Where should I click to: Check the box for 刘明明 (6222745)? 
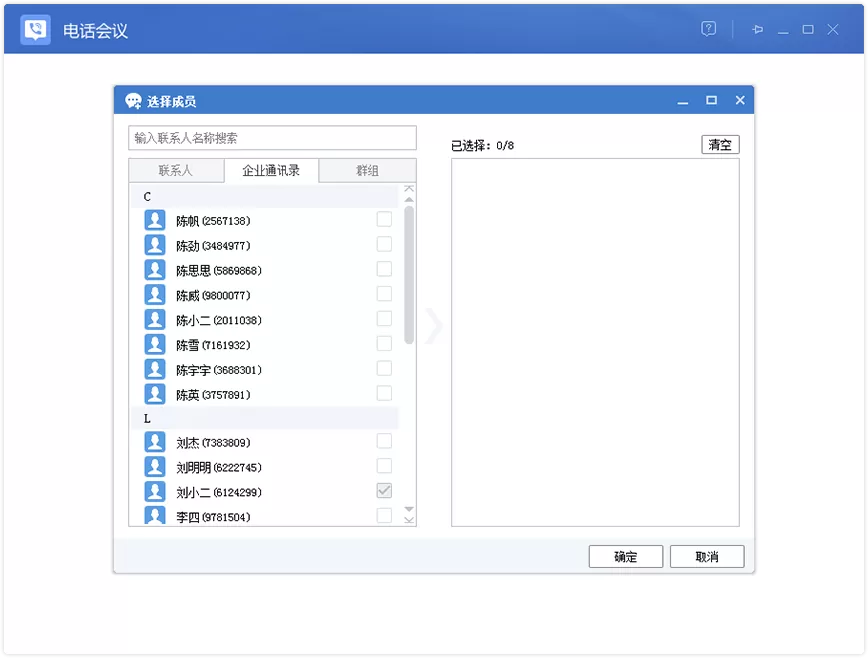click(384, 466)
